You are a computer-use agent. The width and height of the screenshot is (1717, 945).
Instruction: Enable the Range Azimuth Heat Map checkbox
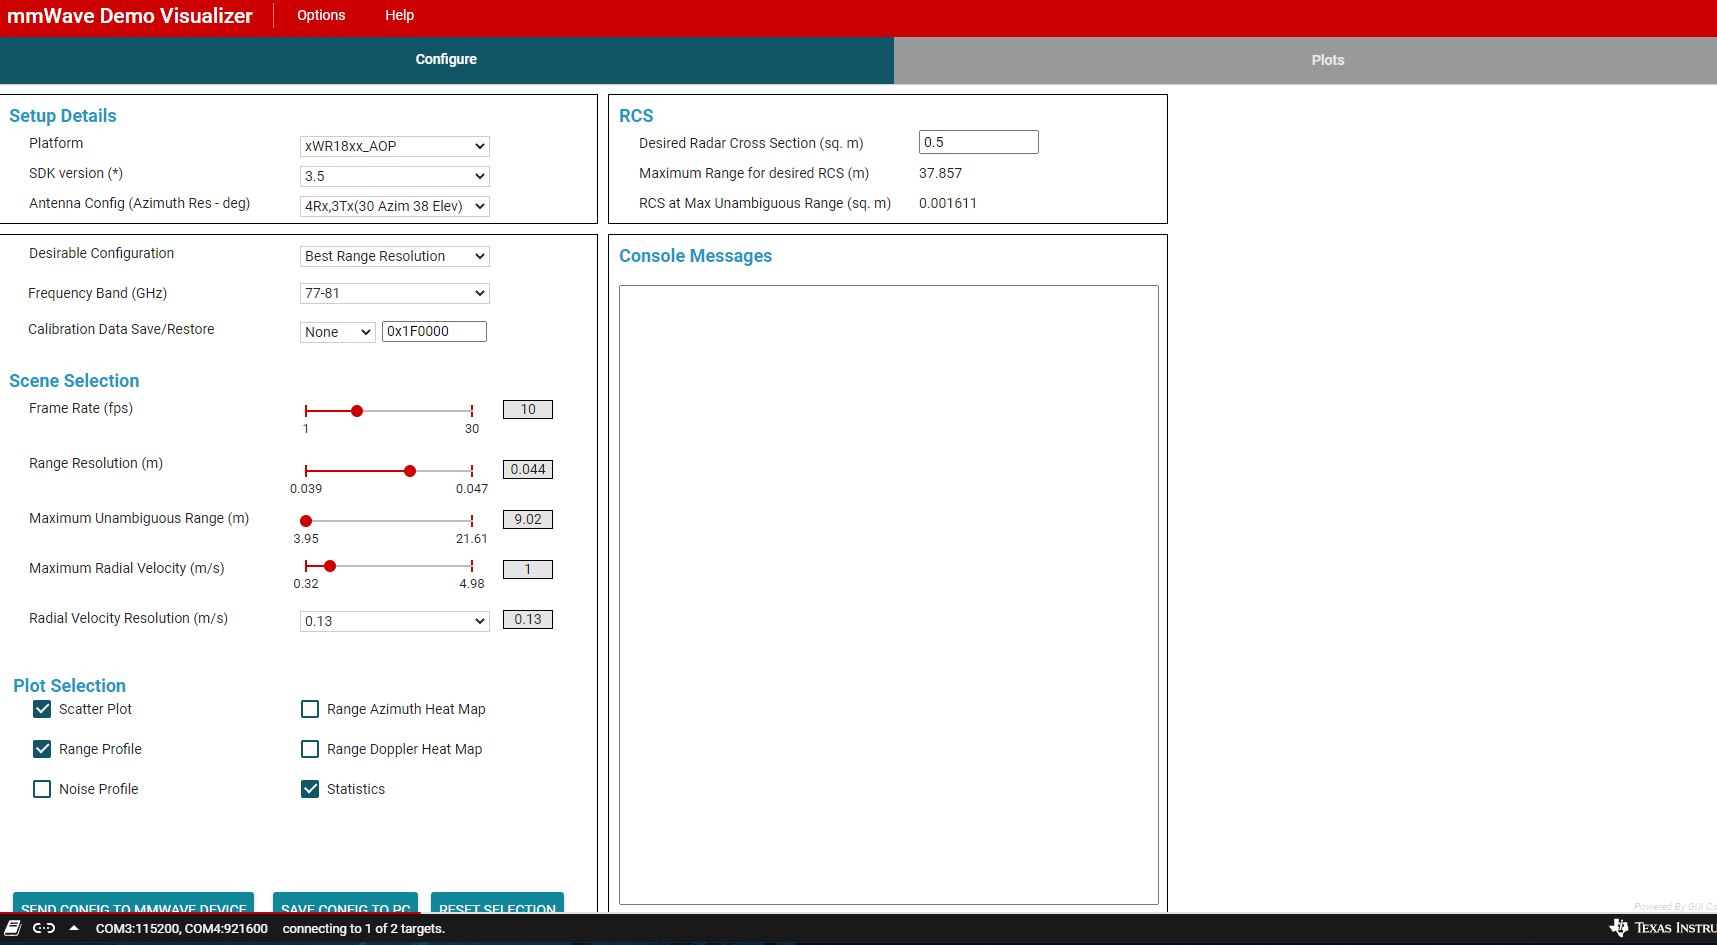pos(310,709)
